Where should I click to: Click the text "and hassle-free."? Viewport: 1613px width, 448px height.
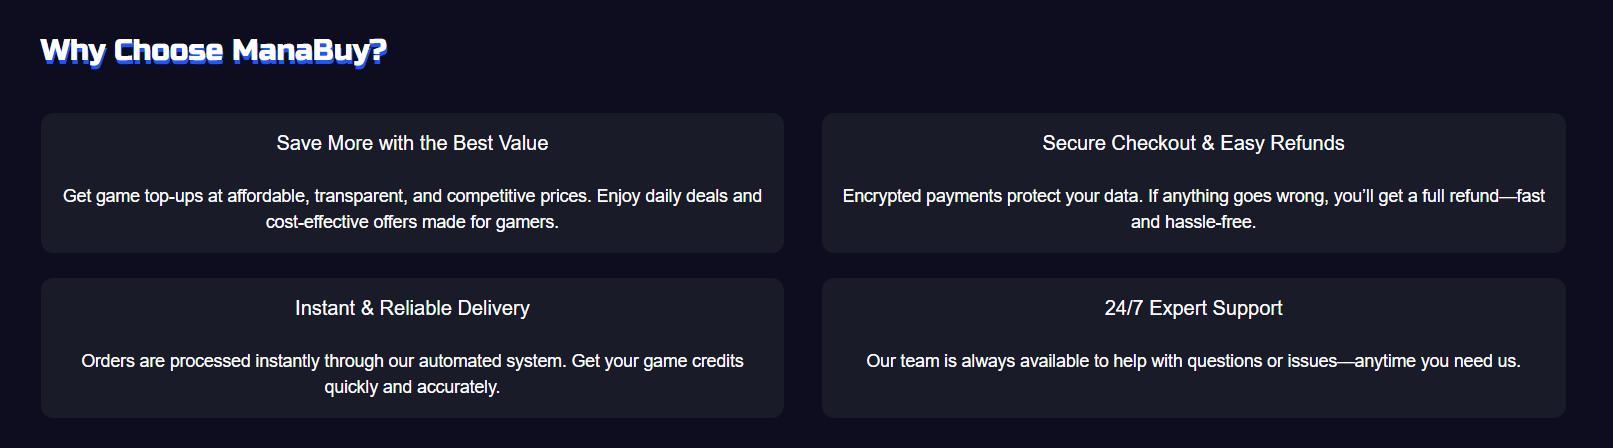[1193, 222]
